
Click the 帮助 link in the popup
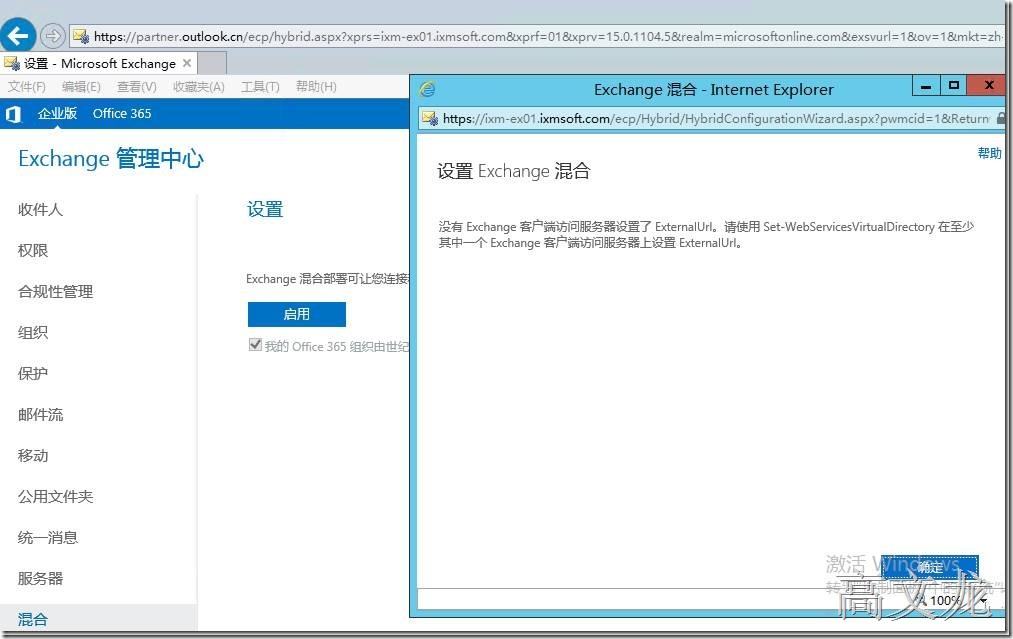click(989, 153)
